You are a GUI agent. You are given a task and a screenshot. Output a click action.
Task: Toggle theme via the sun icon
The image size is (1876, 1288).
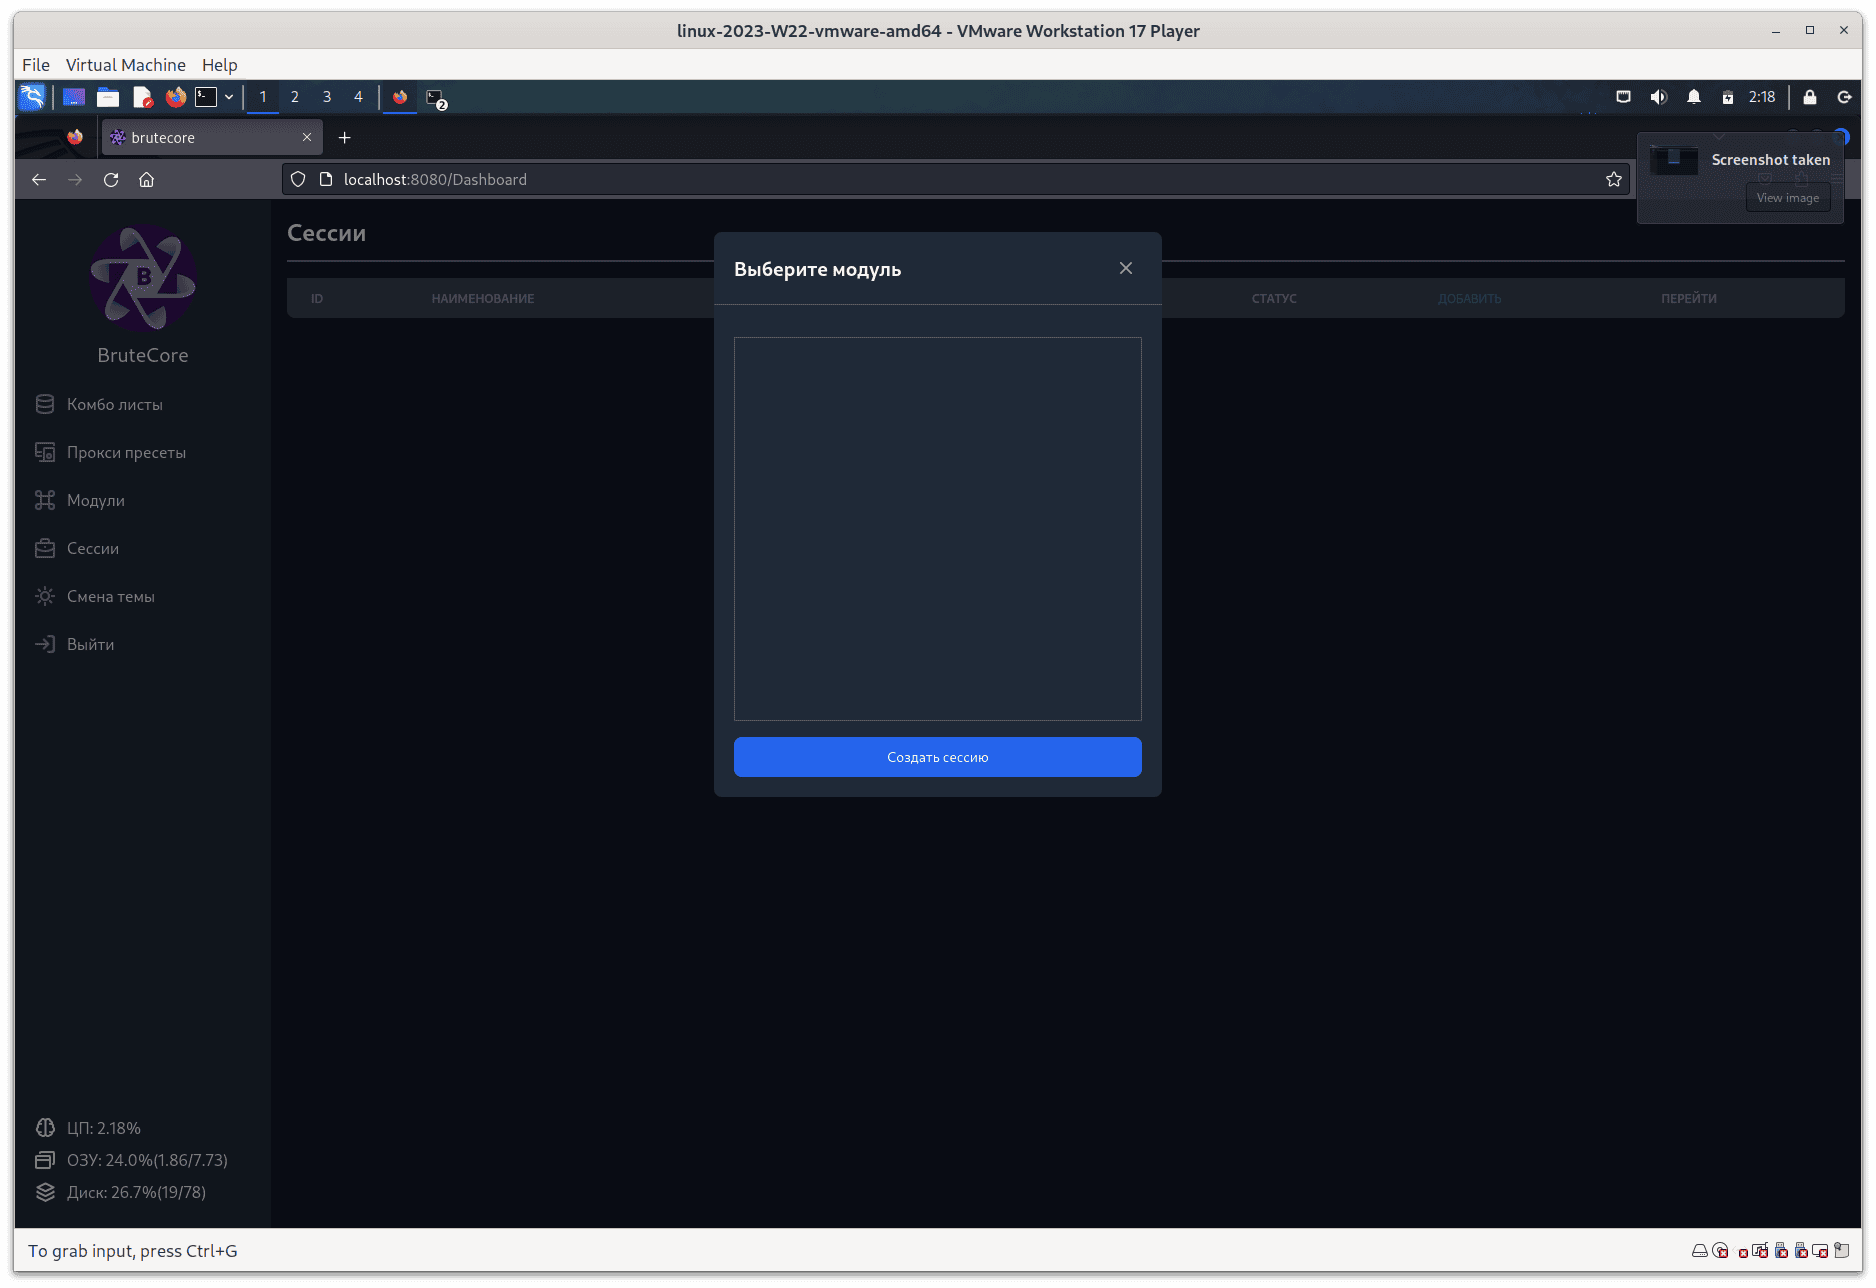tap(45, 596)
